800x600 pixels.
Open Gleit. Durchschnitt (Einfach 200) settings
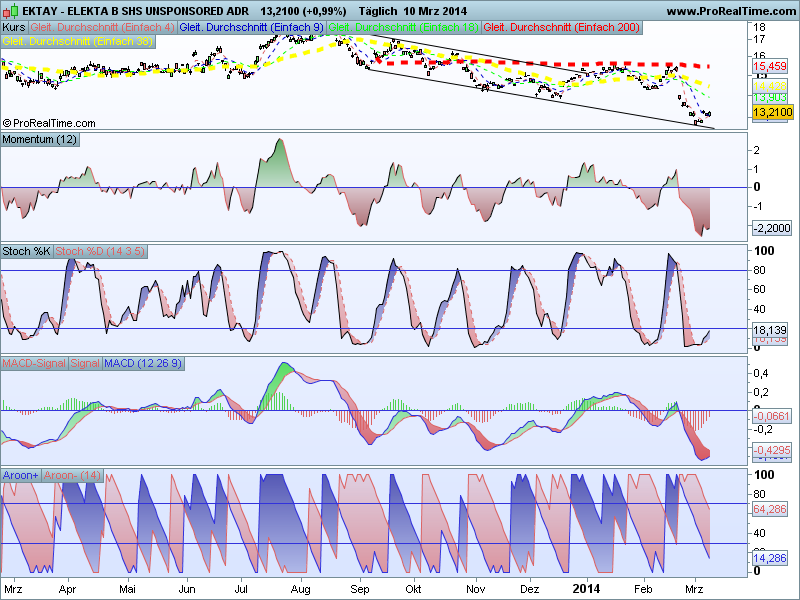(x=562, y=28)
